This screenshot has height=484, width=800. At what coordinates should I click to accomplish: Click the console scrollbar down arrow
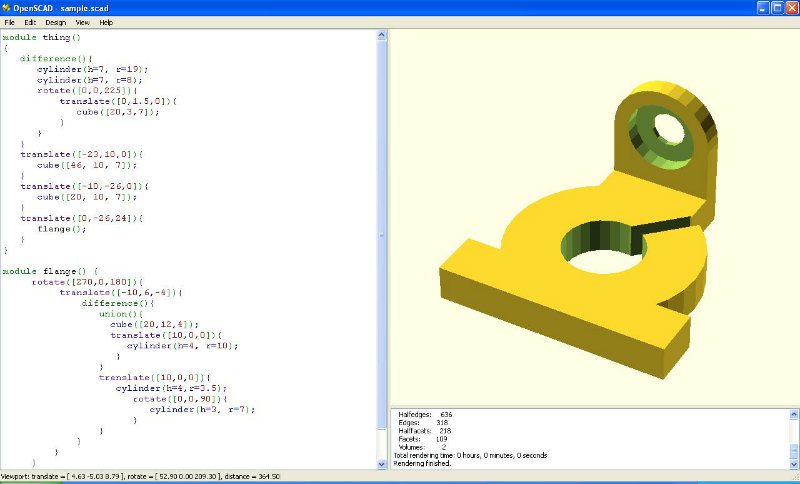pos(794,464)
